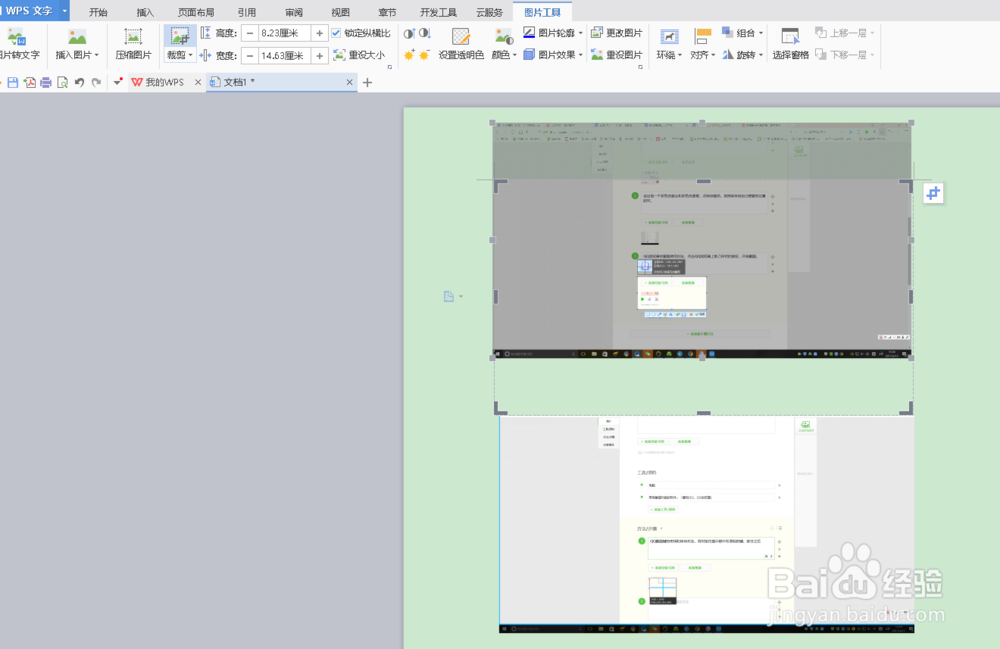1000x649 pixels.
Task: Decrease picture brightness sun icon
Action: [x=425, y=55]
